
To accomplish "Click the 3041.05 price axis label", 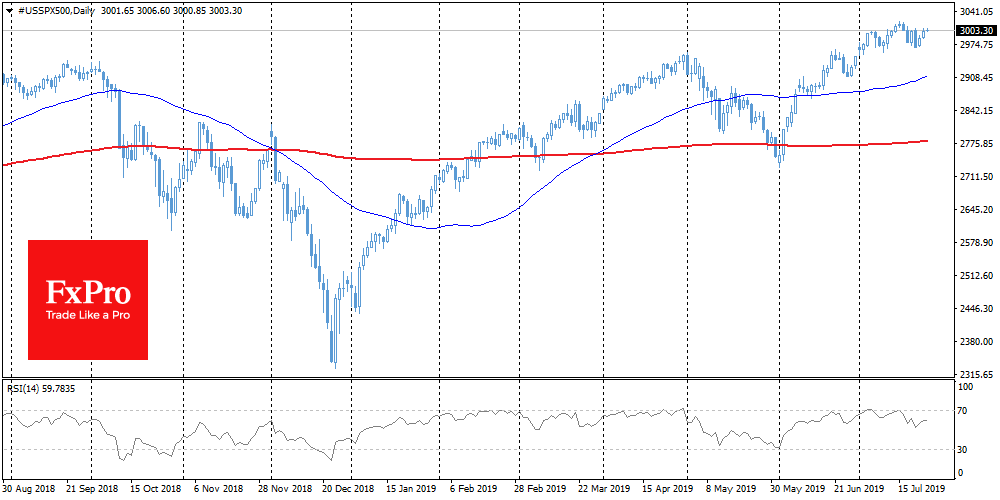I will (x=974, y=11).
